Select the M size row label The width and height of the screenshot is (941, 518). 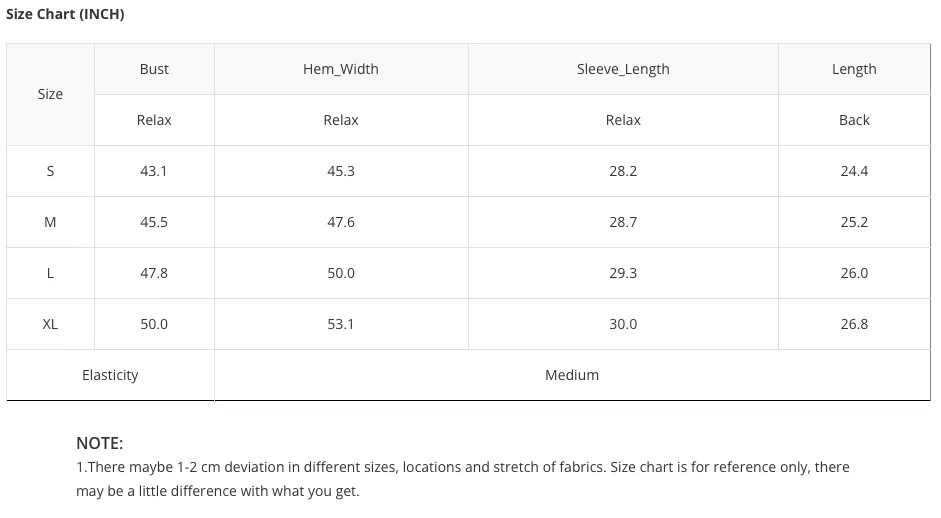point(50,222)
